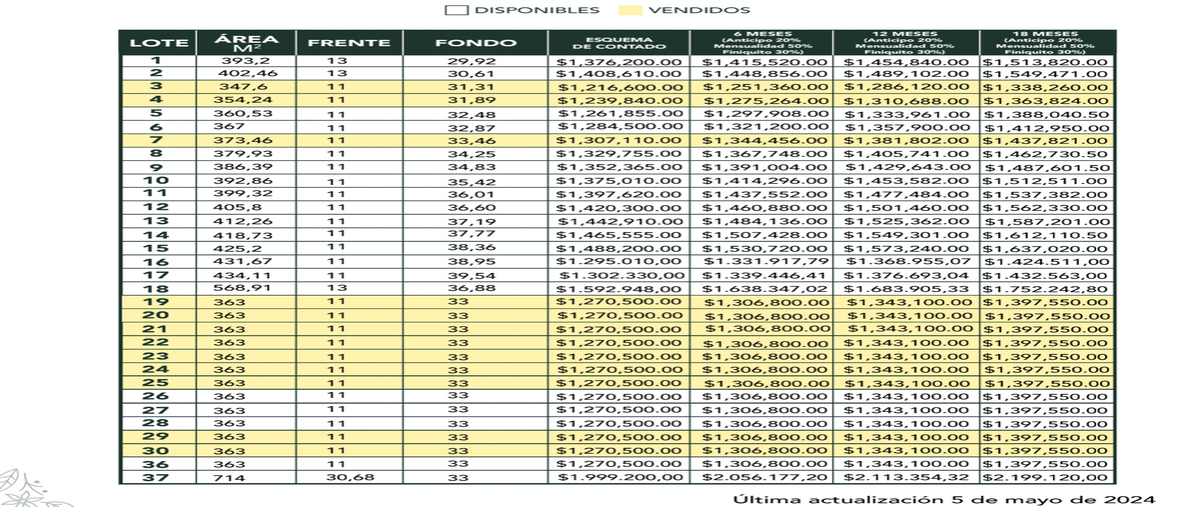Click the ÁREA M² column header
1200x507 pixels.
(244, 43)
